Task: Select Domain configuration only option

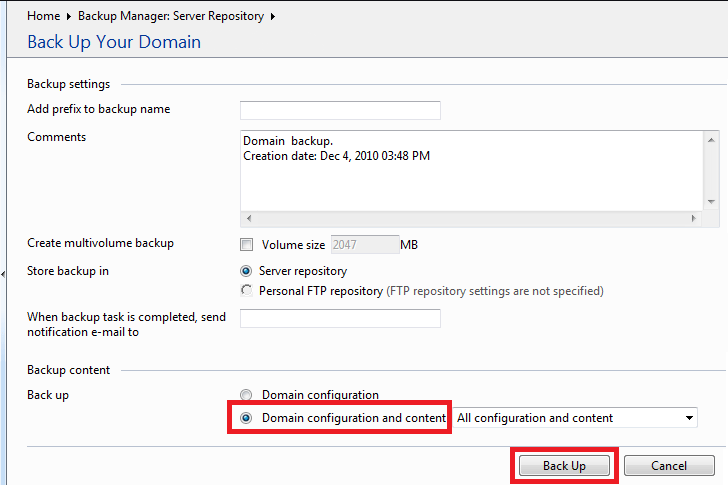Action: point(246,395)
